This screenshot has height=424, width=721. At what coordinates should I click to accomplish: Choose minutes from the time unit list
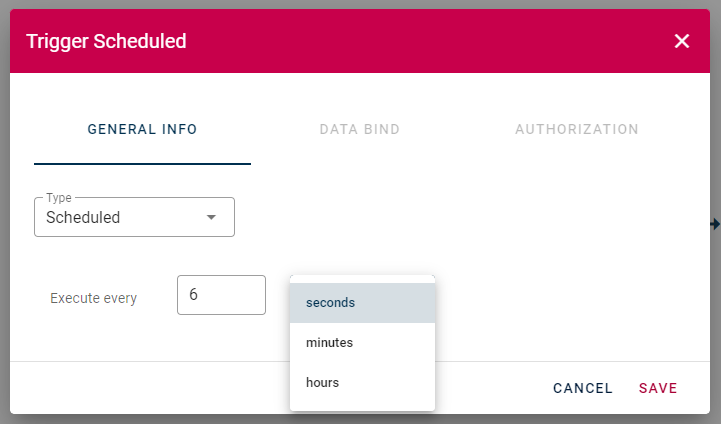(362, 343)
